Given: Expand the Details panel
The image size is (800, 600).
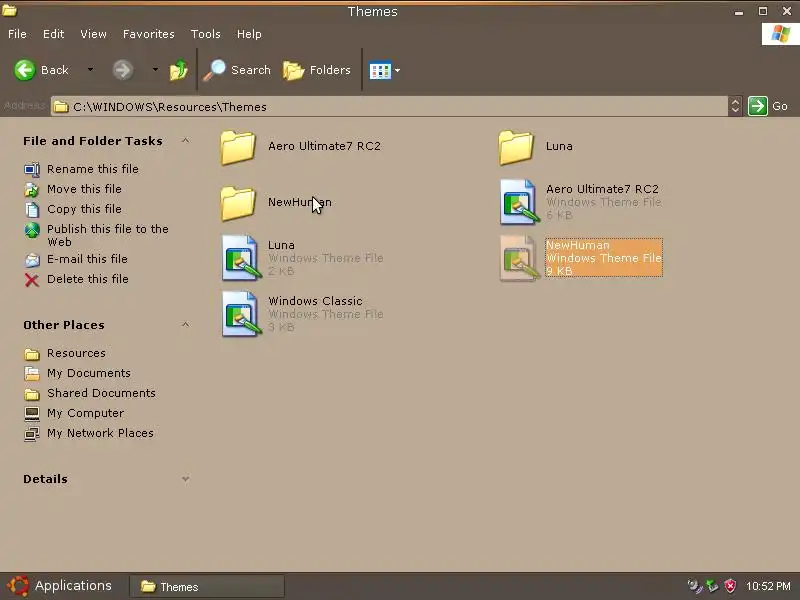Looking at the screenshot, I should [x=186, y=479].
